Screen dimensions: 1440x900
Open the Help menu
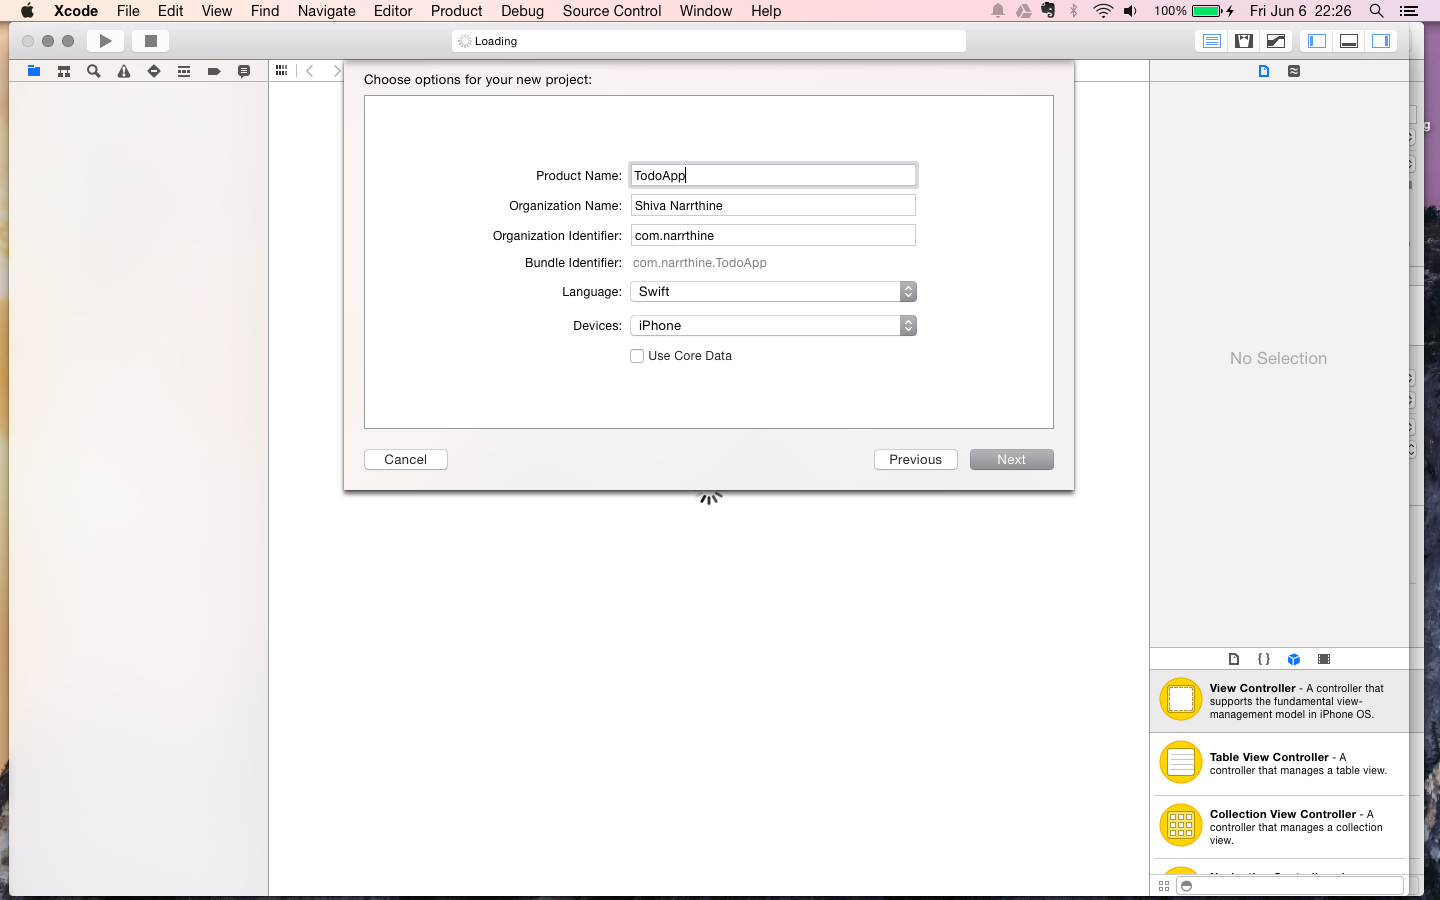tap(766, 11)
